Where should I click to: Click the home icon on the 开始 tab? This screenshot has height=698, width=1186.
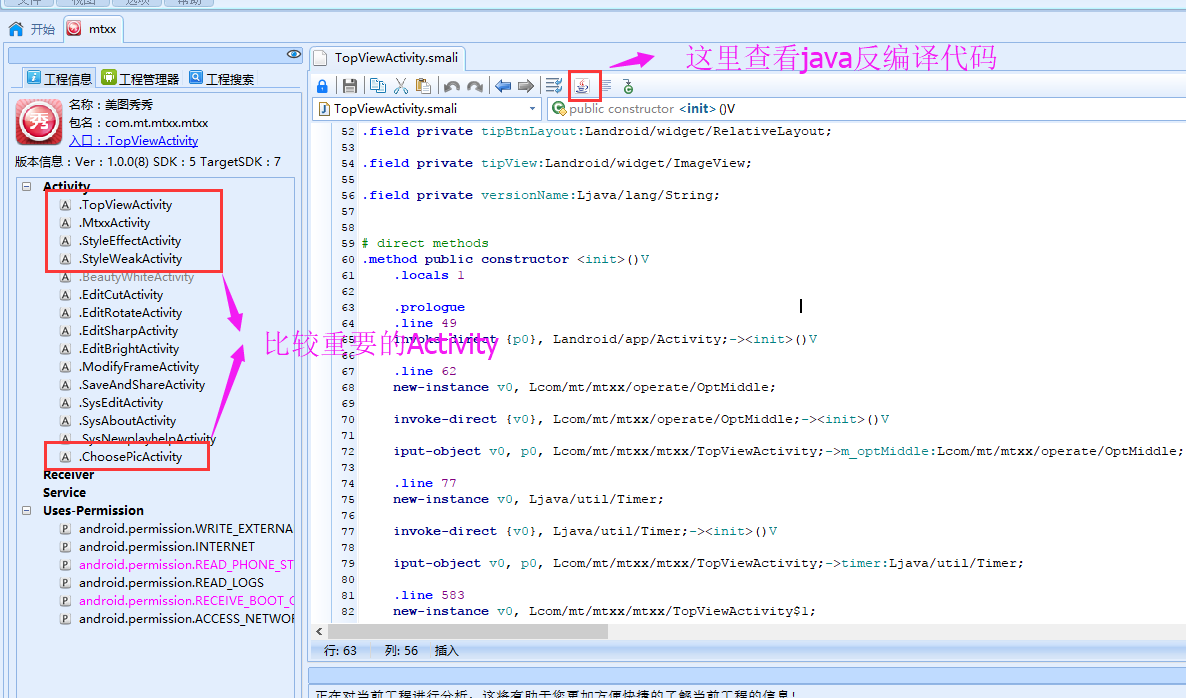pos(16,29)
